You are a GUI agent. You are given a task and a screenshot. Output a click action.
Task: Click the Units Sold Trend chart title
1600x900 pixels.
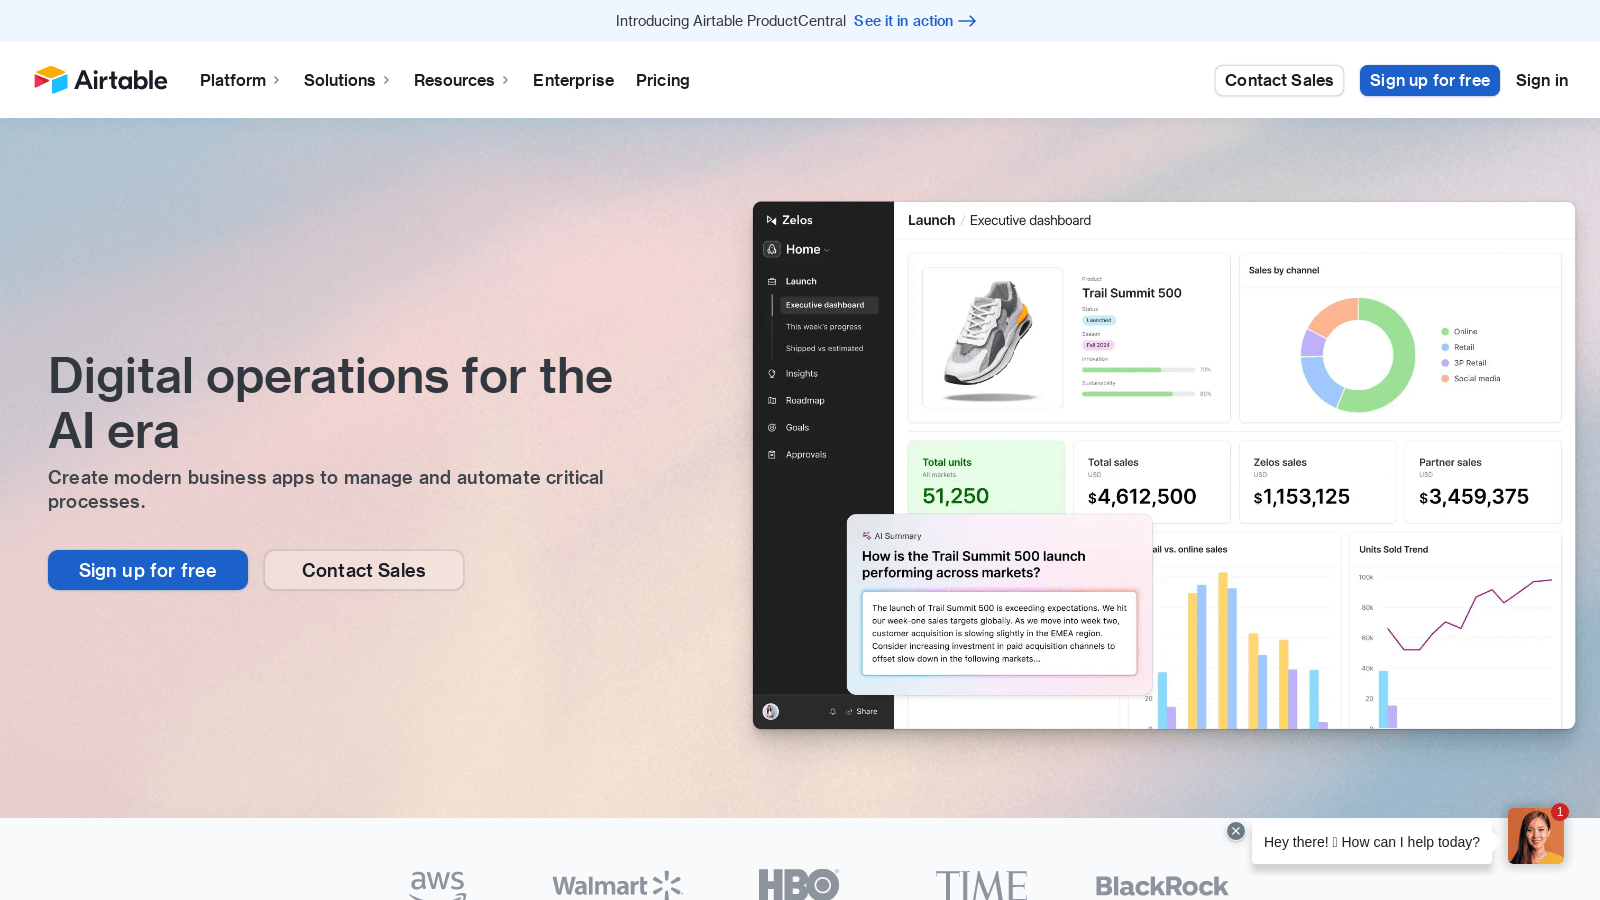[x=1393, y=550]
